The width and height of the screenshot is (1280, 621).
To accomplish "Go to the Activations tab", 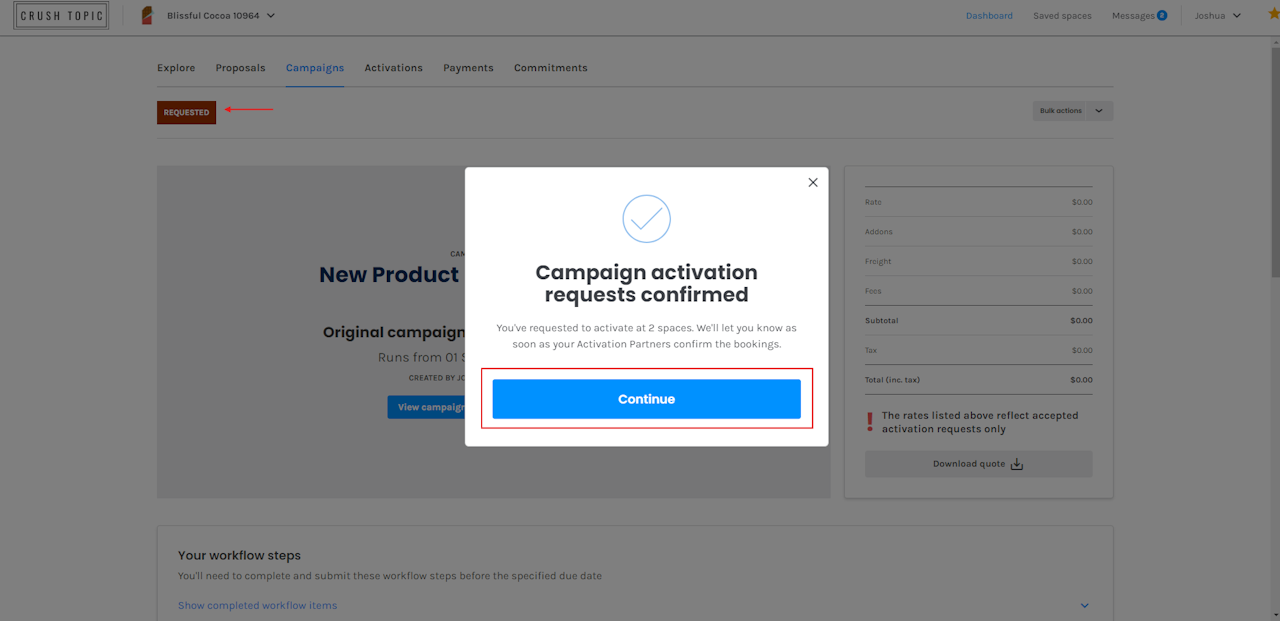I will point(393,68).
